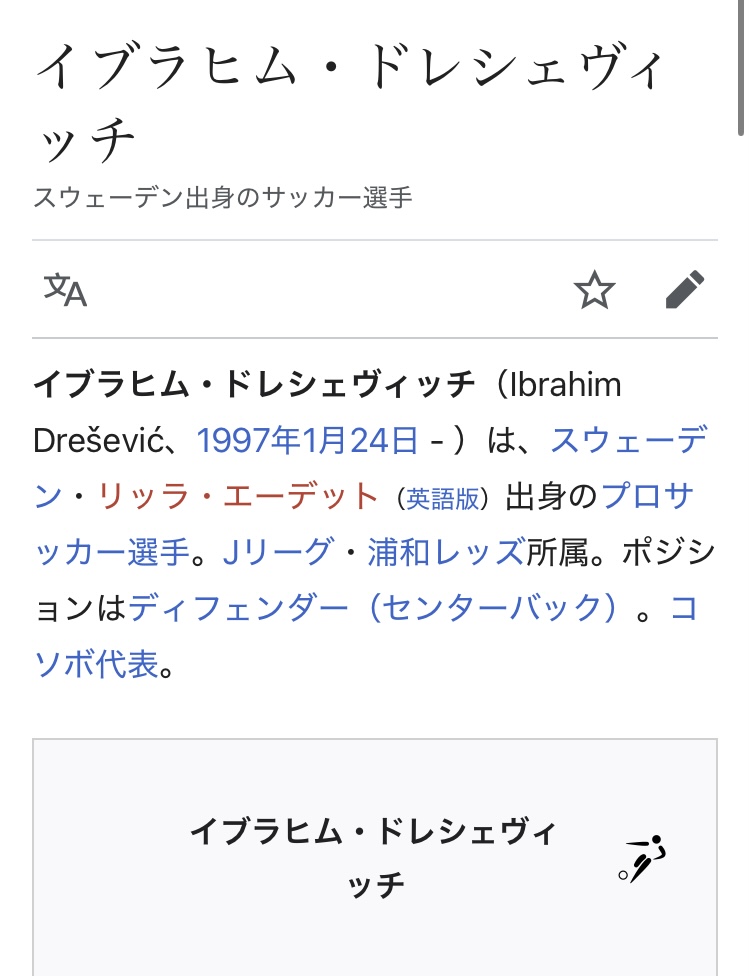This screenshot has width=750, height=976.
Task: Open the language selection icon
Action: pyautogui.click(x=66, y=290)
